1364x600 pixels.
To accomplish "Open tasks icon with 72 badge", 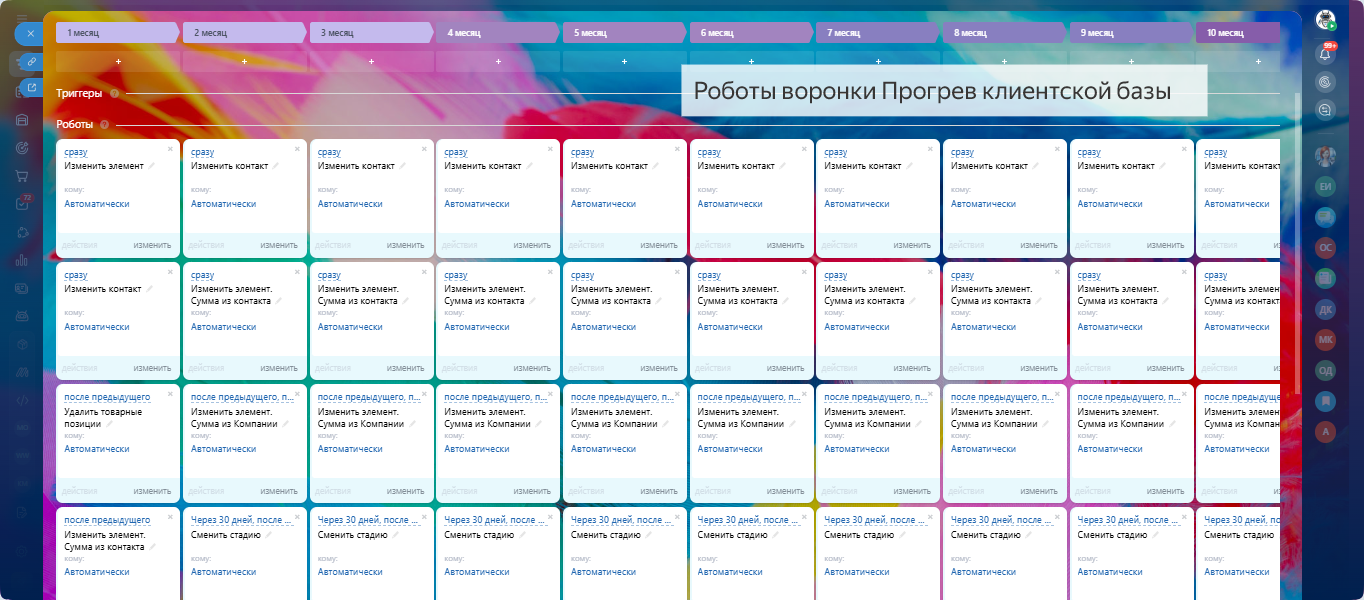I will (x=22, y=204).
